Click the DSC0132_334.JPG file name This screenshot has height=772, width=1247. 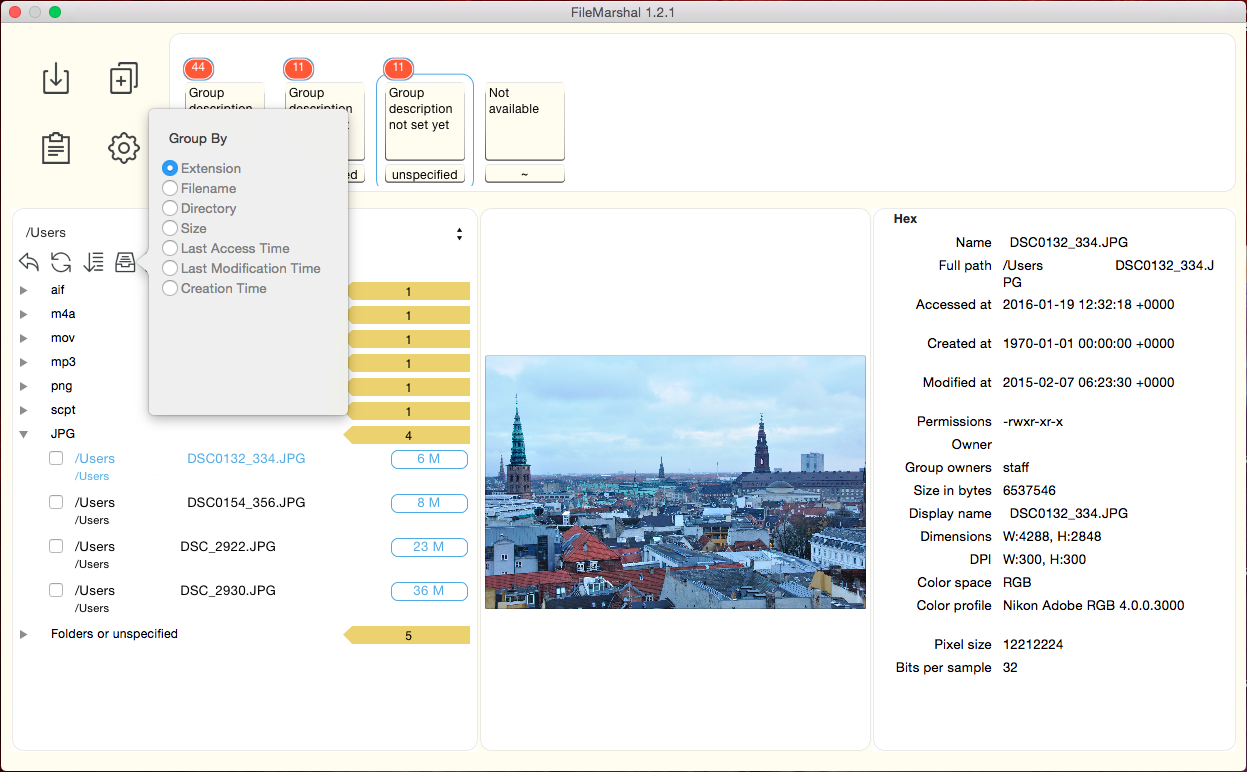coord(246,458)
